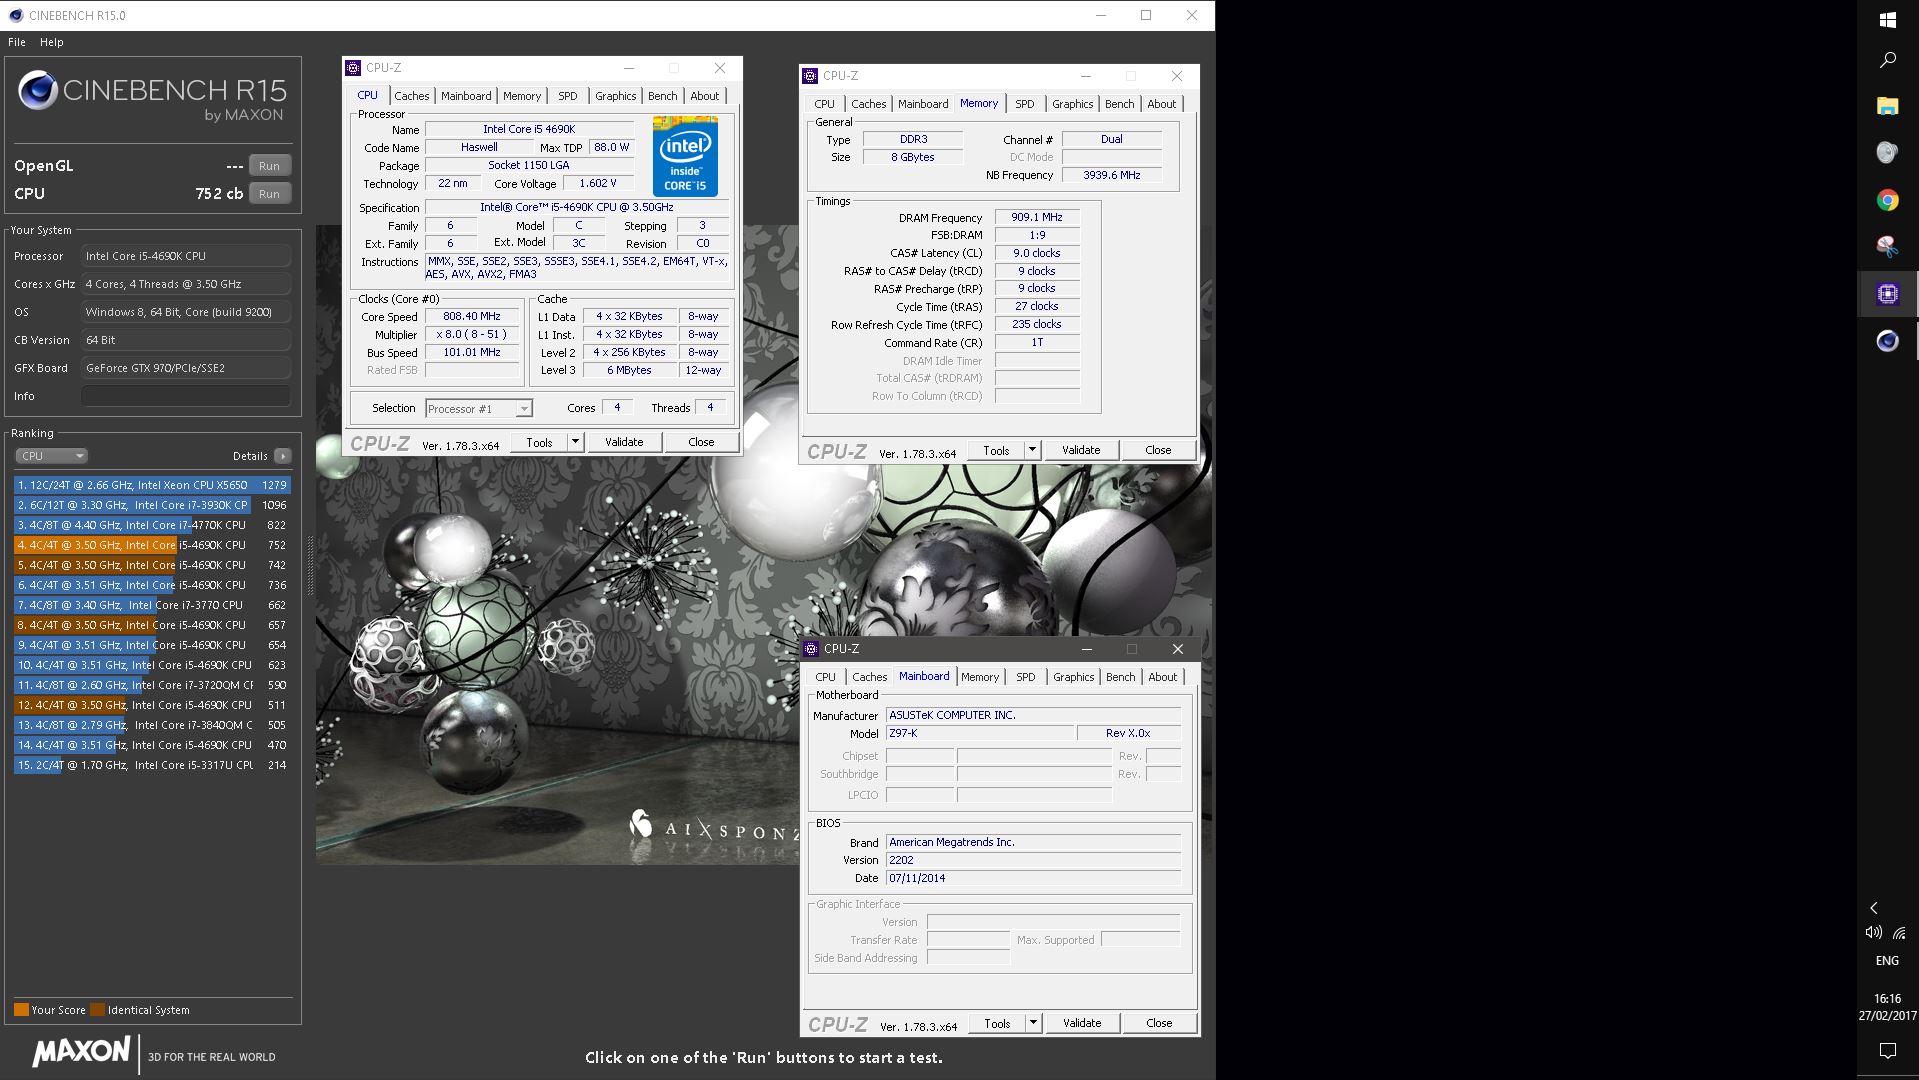The image size is (1919, 1080).
Task: Open the Ranking CPU dropdown
Action: (52, 456)
